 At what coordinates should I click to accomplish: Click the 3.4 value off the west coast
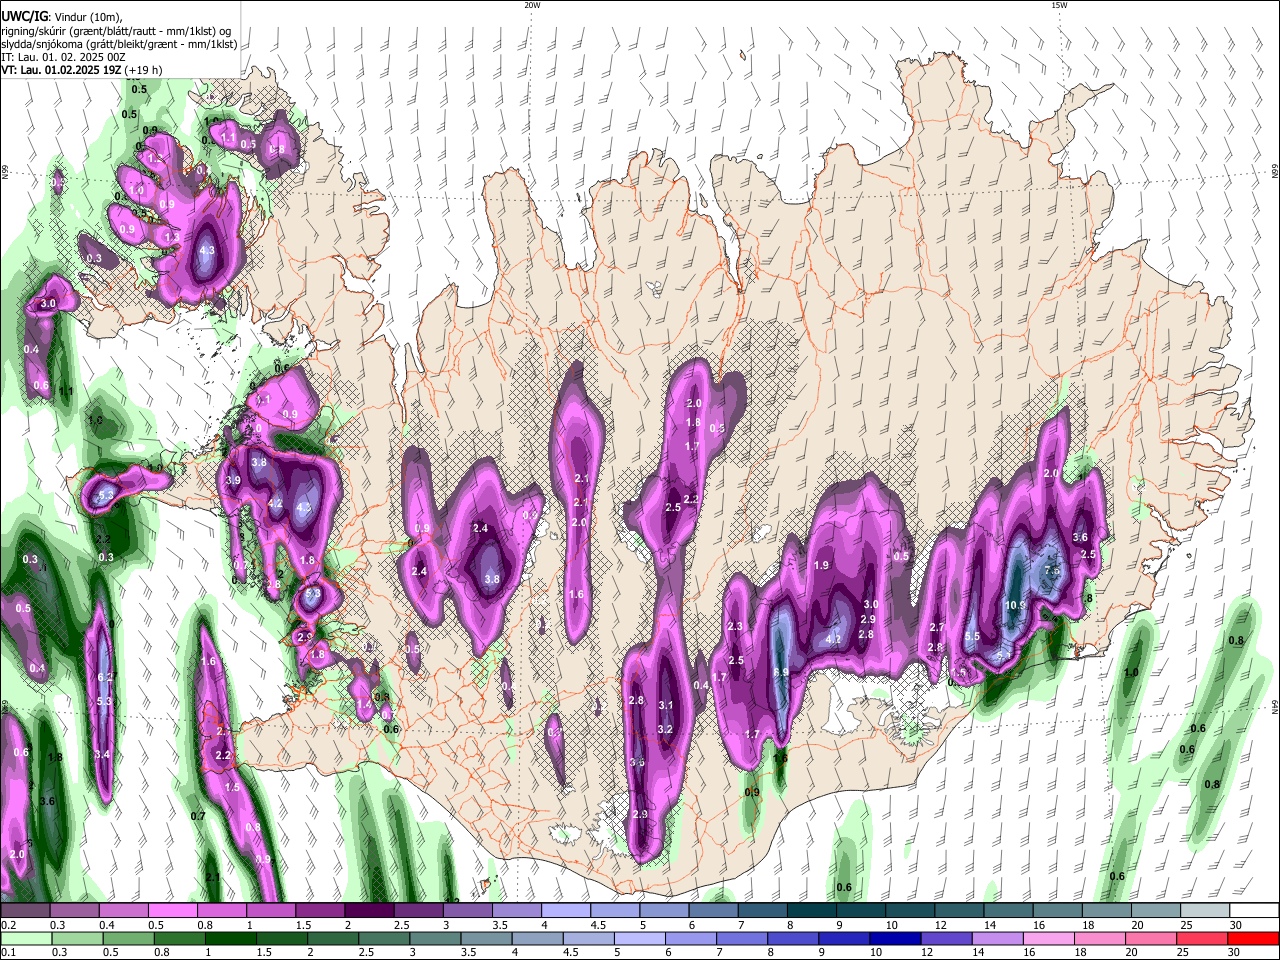click(x=102, y=754)
